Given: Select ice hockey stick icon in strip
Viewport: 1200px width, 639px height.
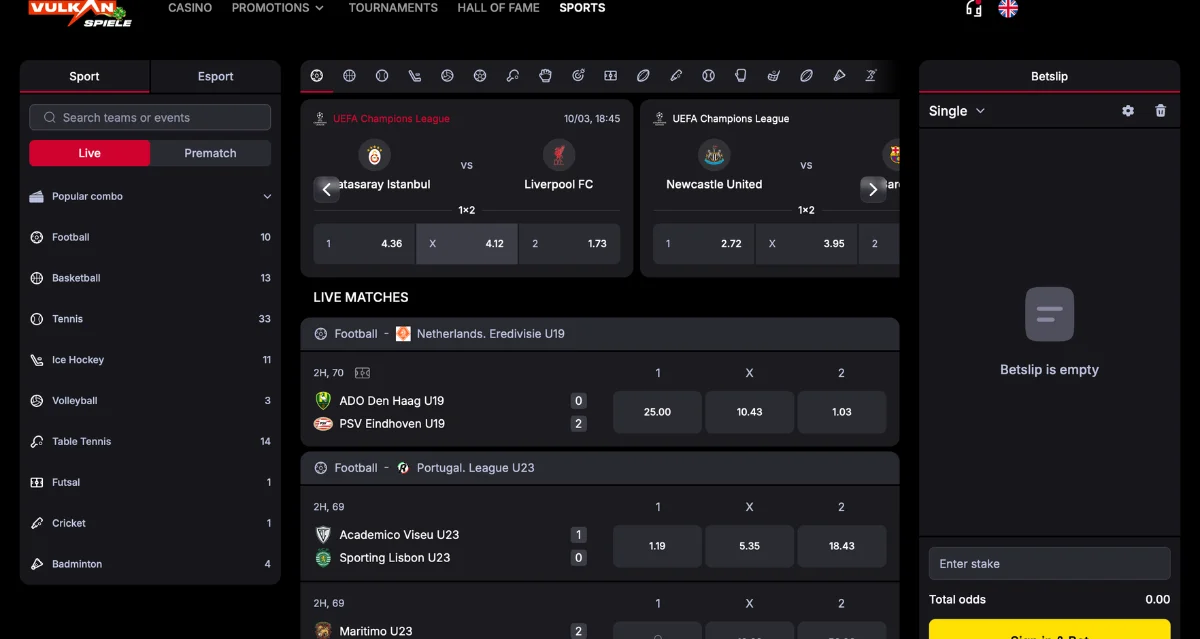Looking at the screenshot, I should tap(415, 75).
